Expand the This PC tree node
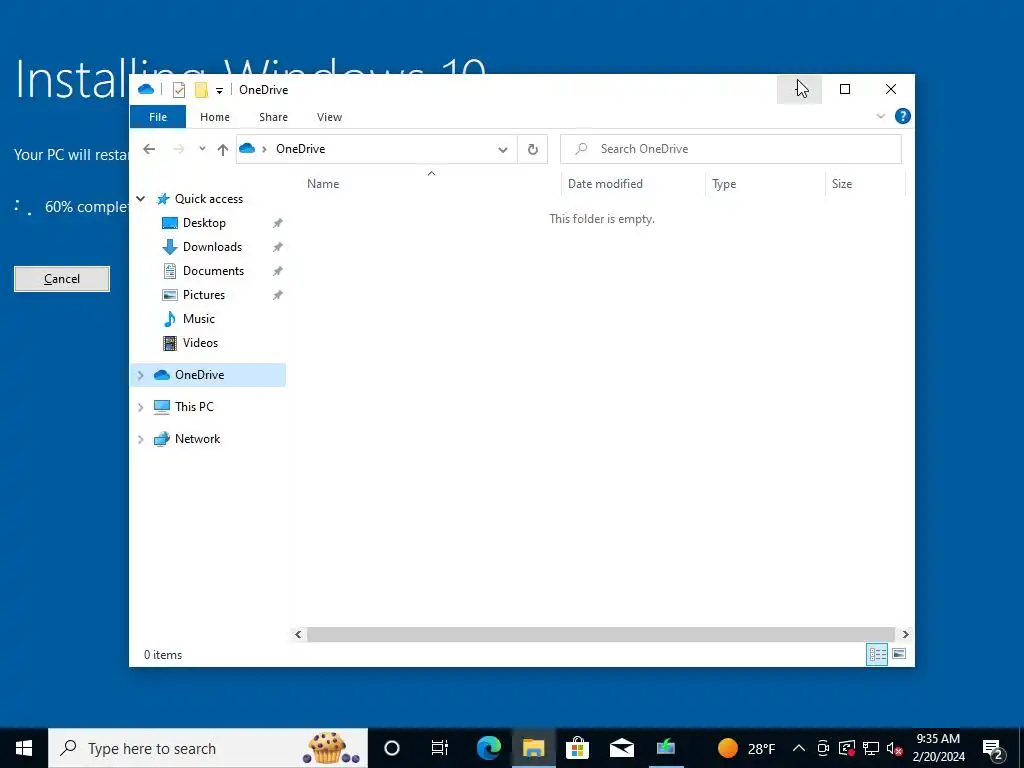 coord(140,407)
